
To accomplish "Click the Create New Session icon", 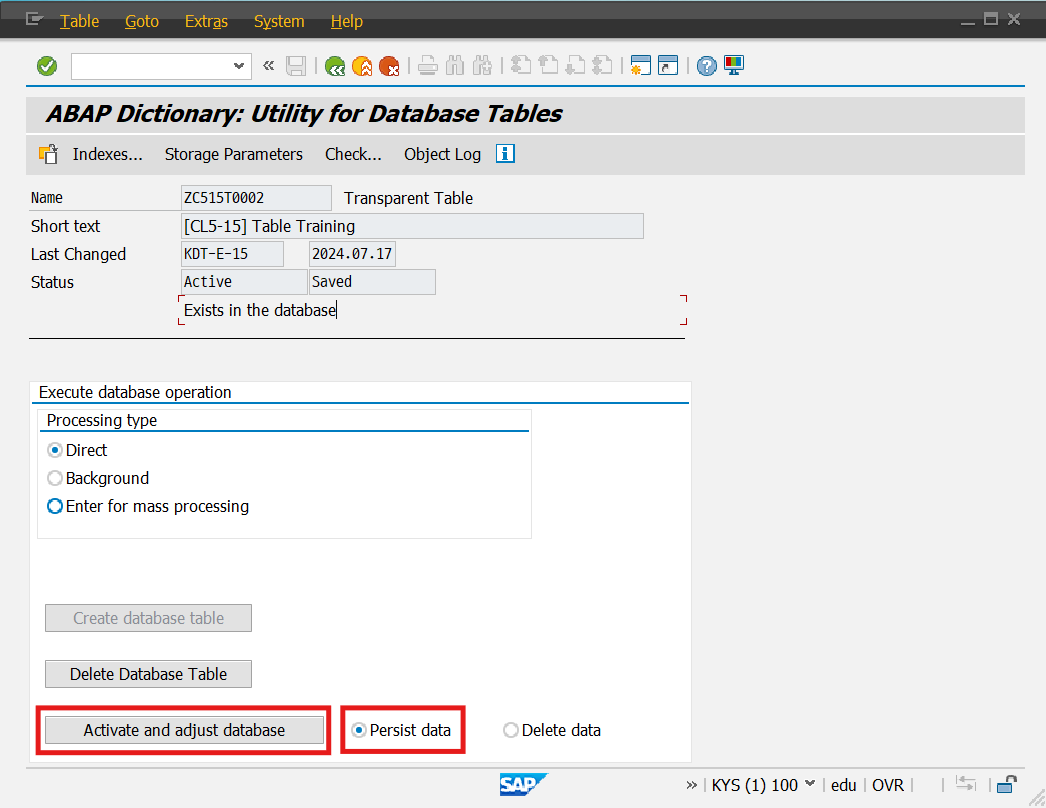I will pyautogui.click(x=640, y=65).
